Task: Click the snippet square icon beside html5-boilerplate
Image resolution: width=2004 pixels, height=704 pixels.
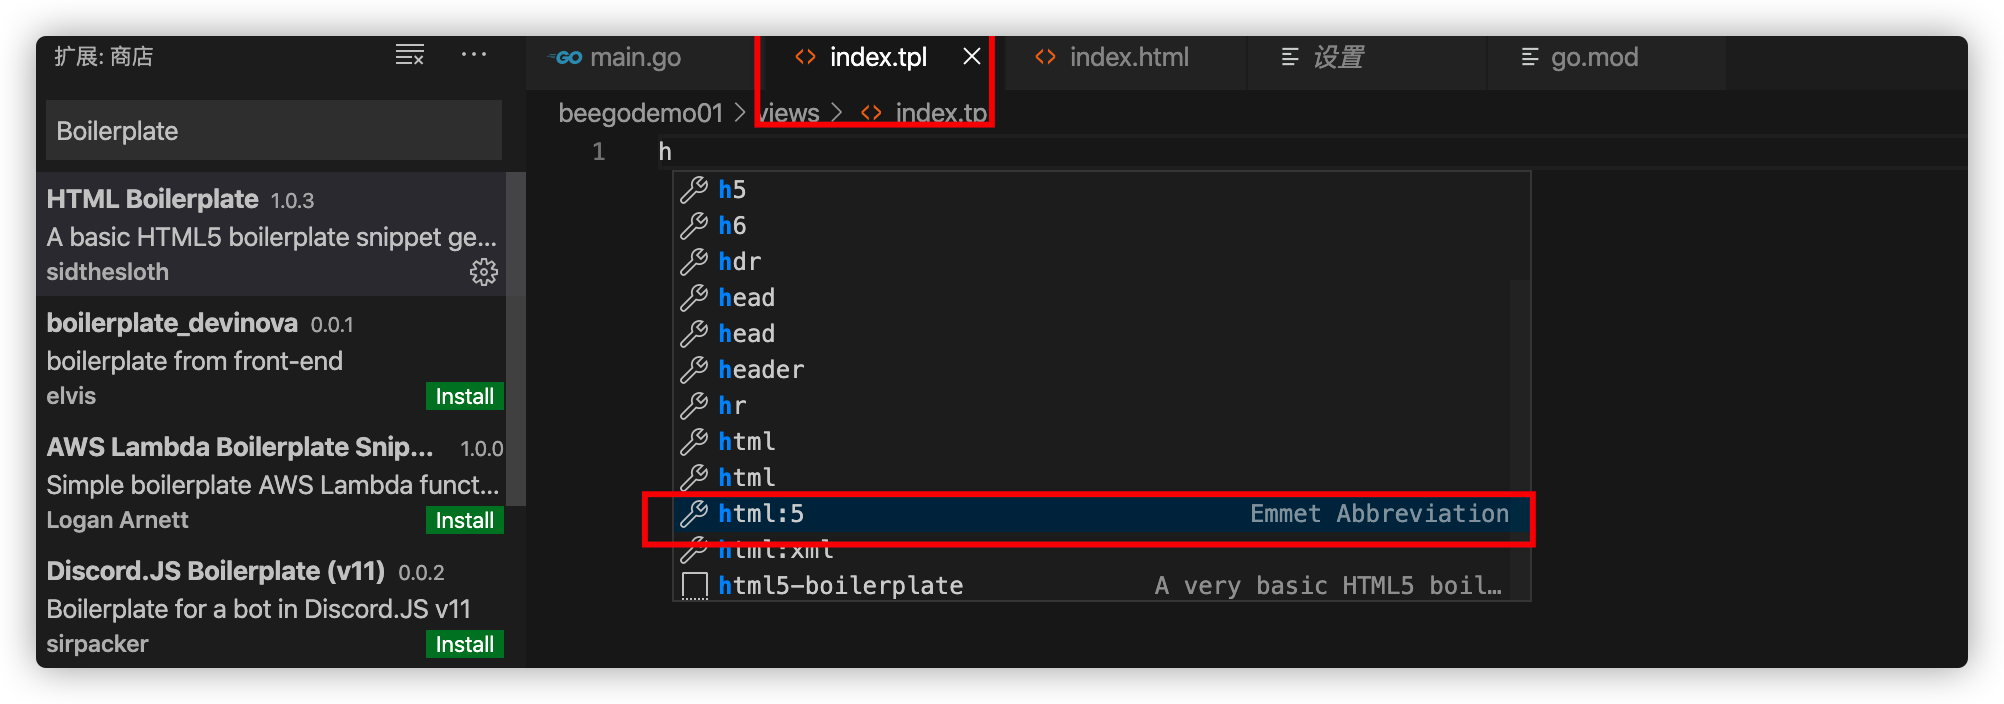Action: point(694,585)
